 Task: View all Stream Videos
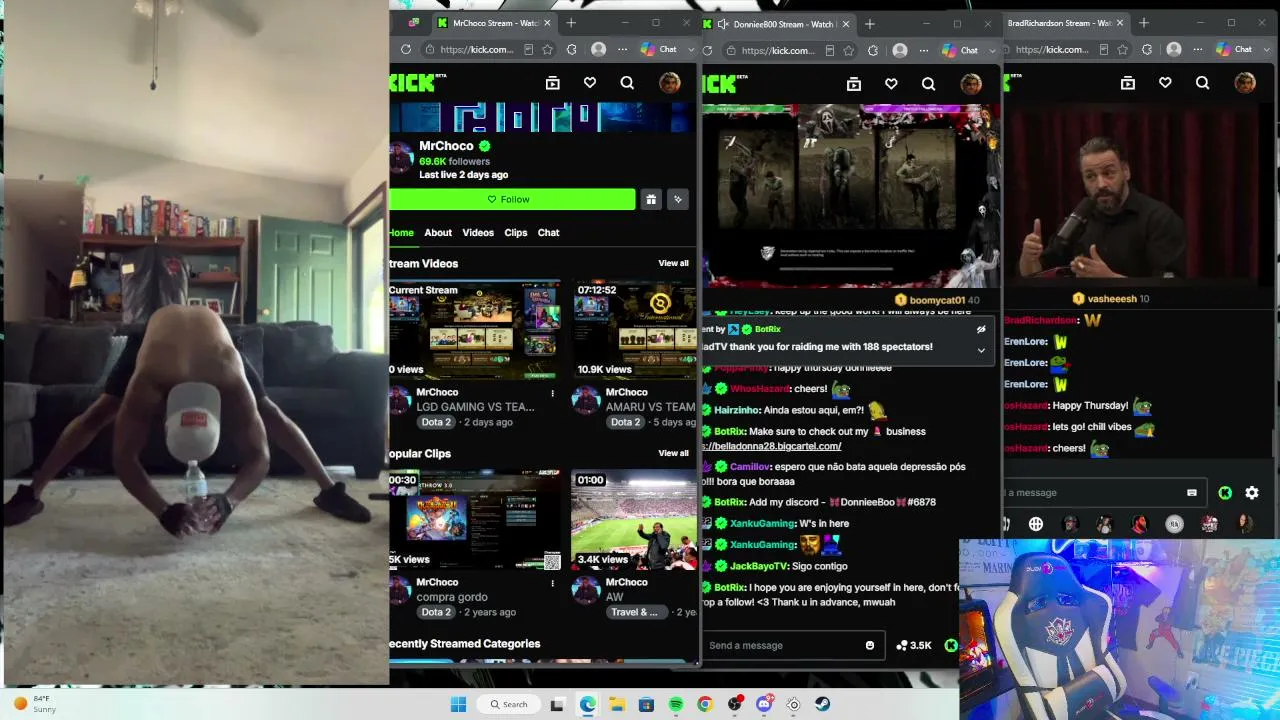673,264
